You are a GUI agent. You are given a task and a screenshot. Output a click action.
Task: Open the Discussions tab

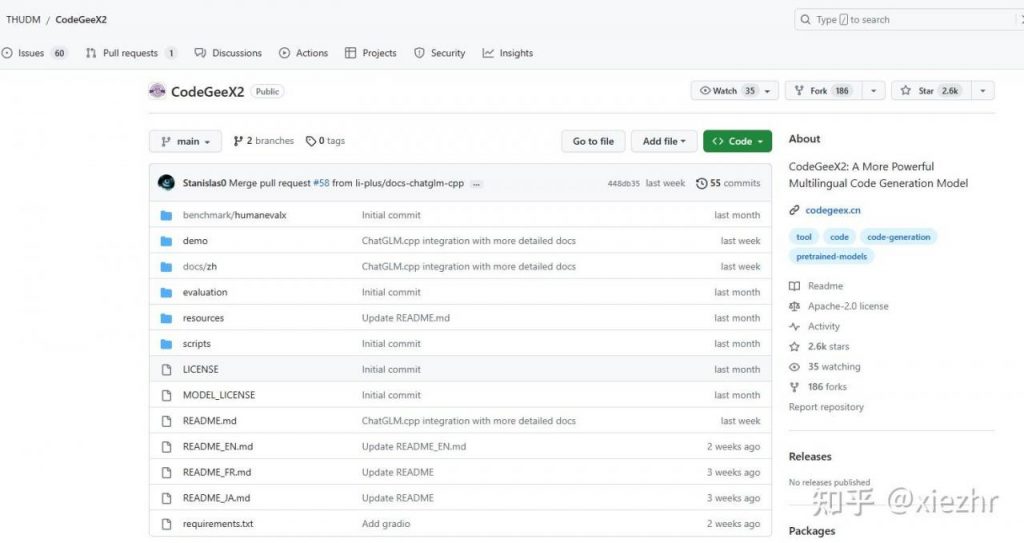228,53
